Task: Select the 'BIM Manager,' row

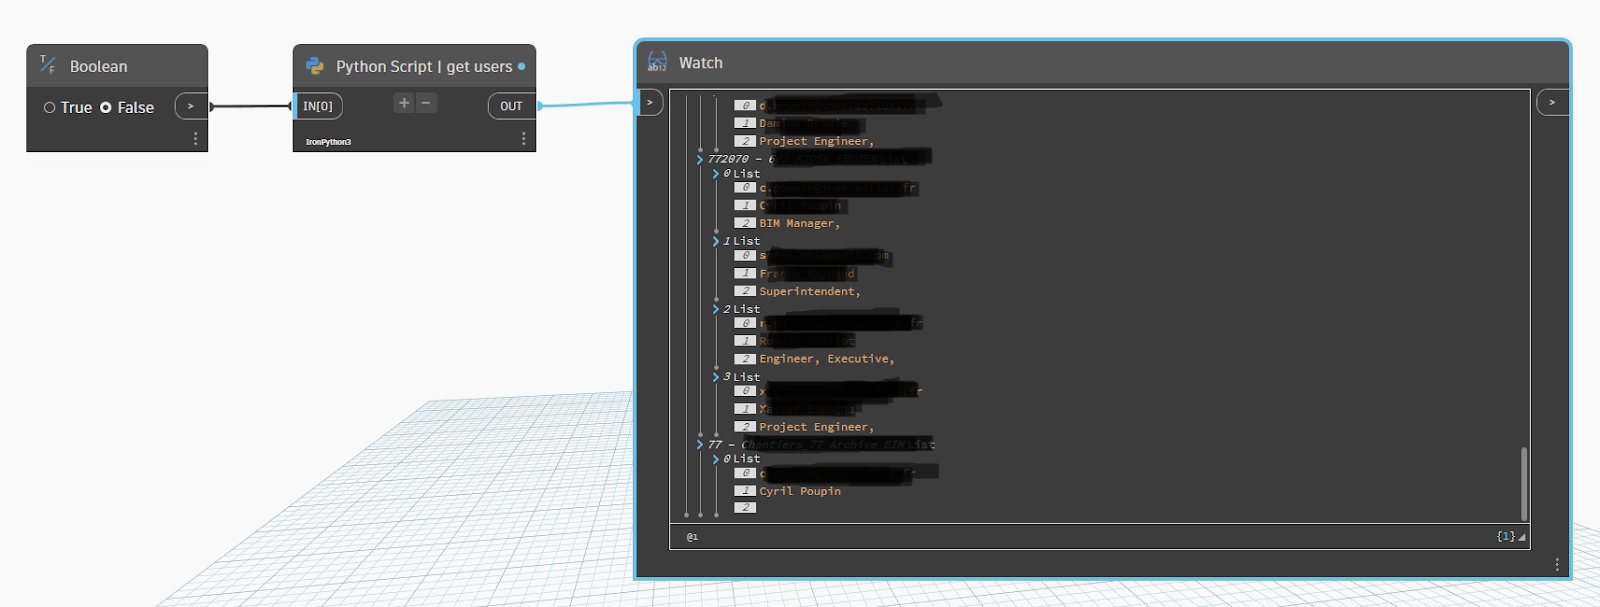Action: 799,223
